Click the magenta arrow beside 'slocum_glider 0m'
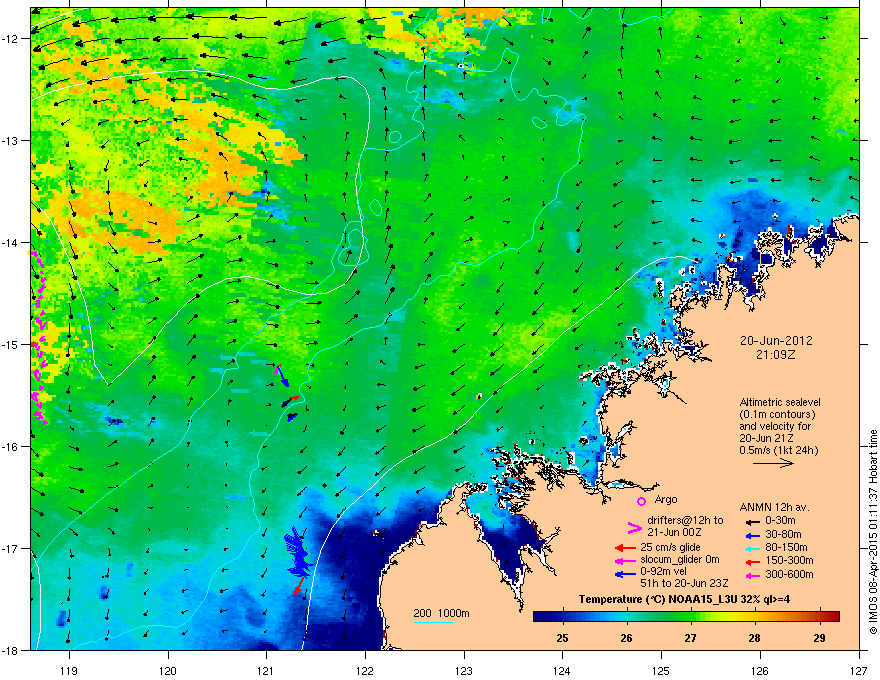Image resolution: width=880 pixels, height=680 pixels. 625,560
